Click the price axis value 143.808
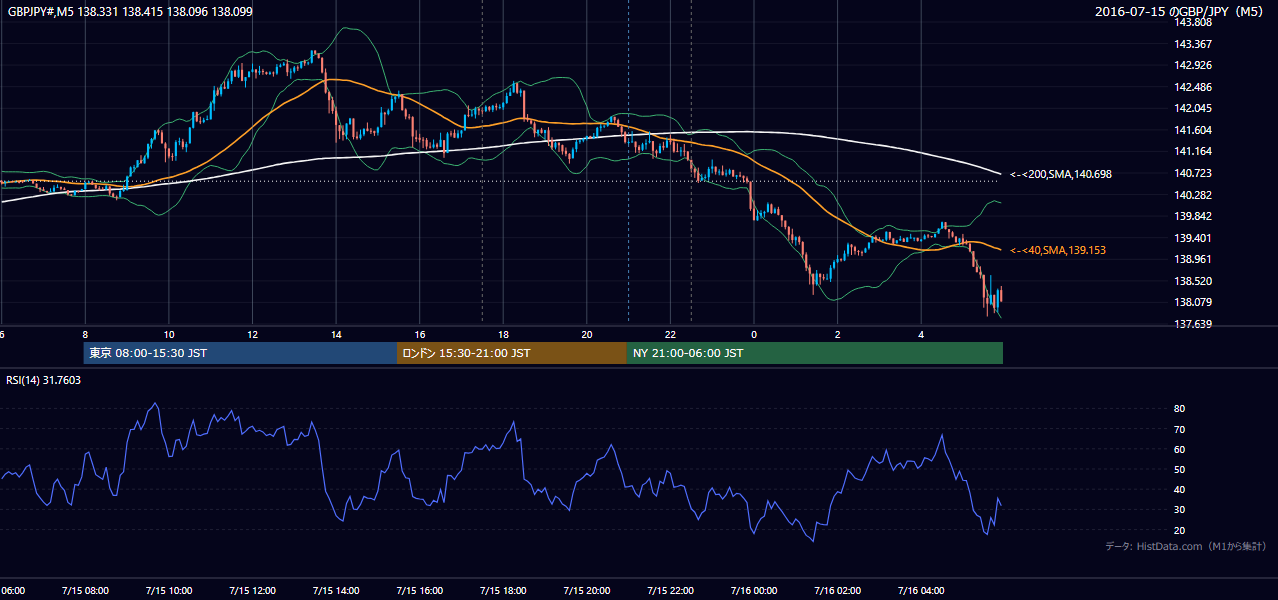 coord(1192,22)
